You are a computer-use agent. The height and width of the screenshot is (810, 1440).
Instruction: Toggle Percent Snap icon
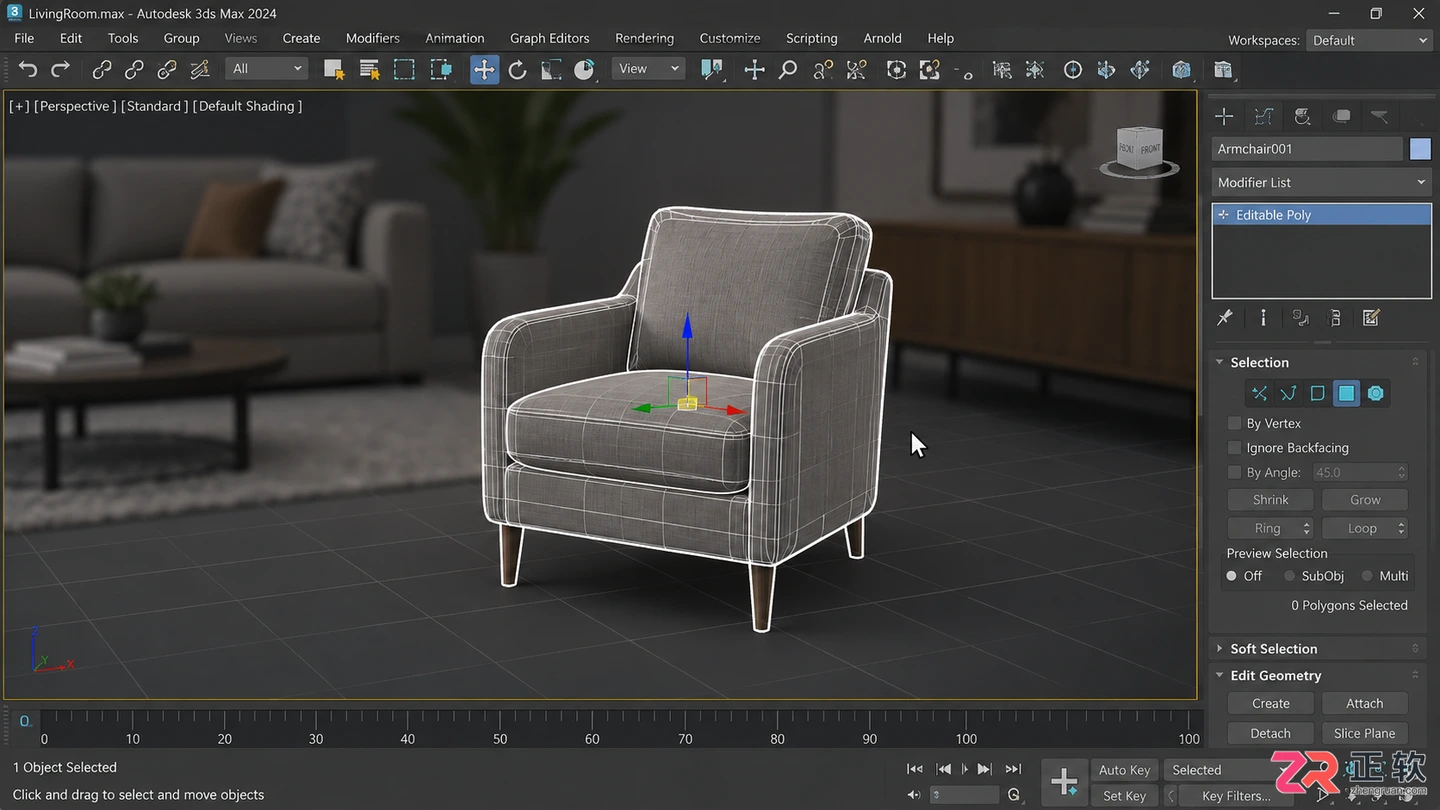[x=857, y=69]
